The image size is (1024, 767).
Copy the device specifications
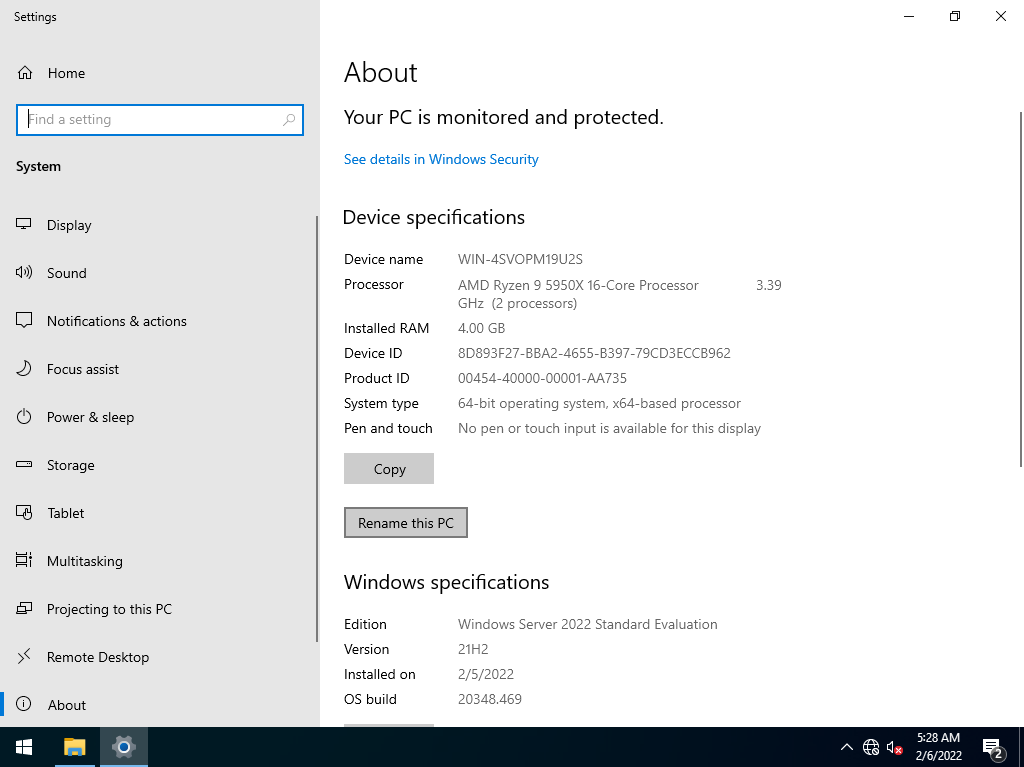click(389, 469)
